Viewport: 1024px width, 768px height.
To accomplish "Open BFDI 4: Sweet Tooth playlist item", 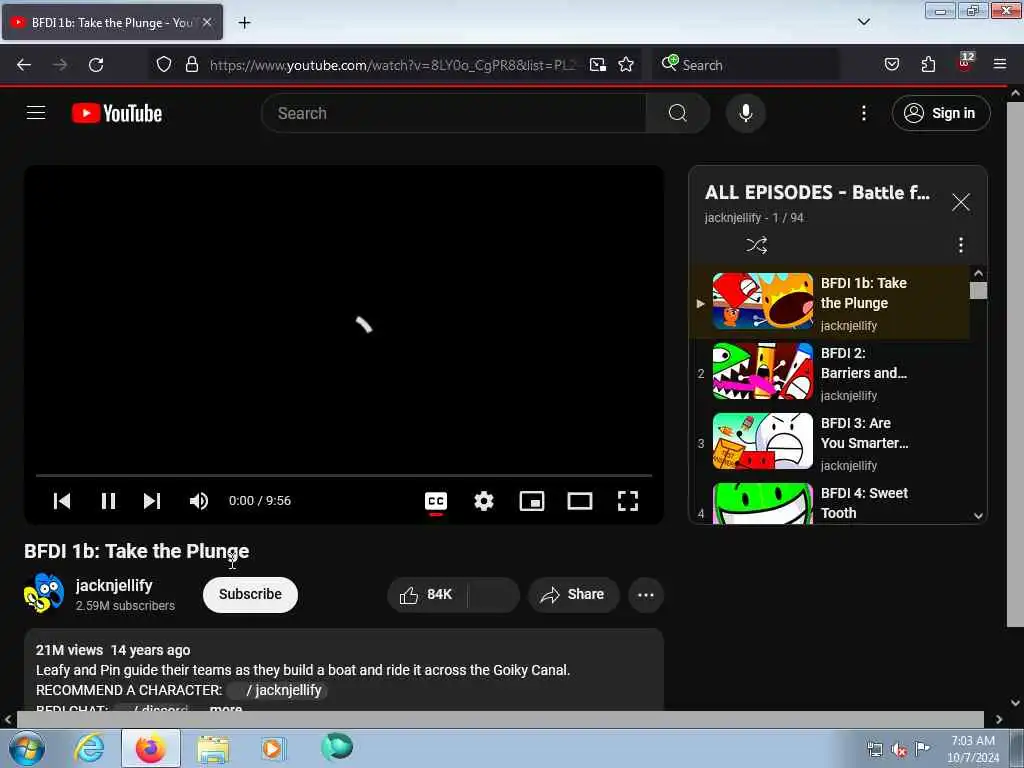I will click(831, 503).
